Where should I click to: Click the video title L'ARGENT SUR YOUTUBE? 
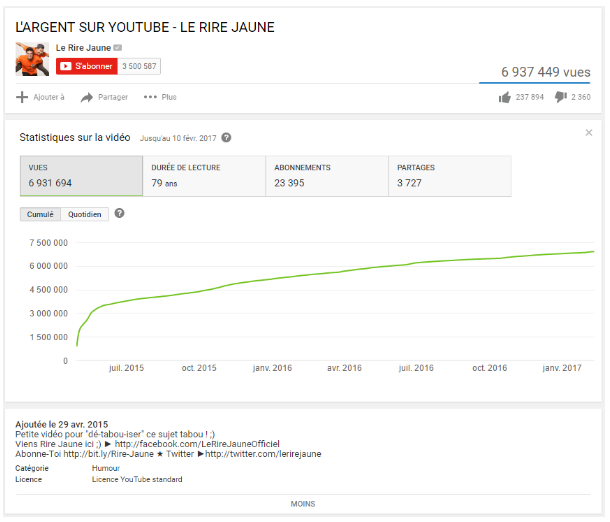click(145, 27)
